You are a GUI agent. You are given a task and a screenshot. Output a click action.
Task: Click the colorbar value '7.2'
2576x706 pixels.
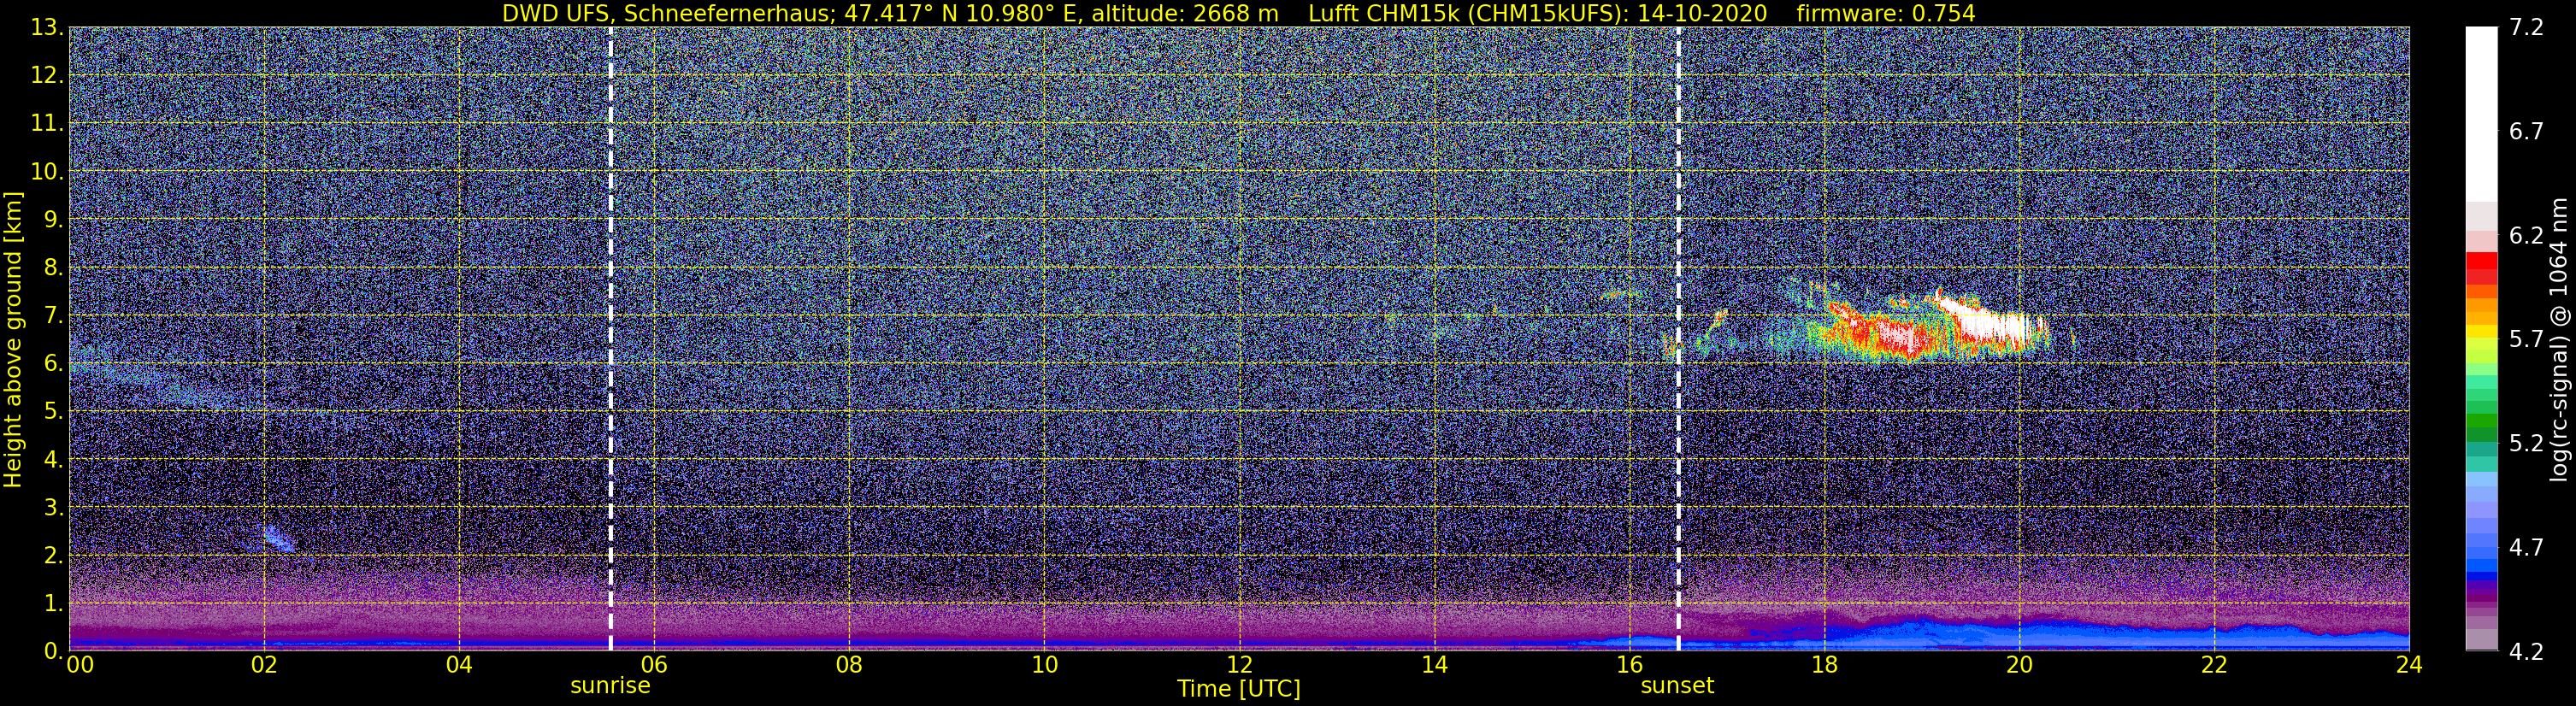pos(2526,28)
